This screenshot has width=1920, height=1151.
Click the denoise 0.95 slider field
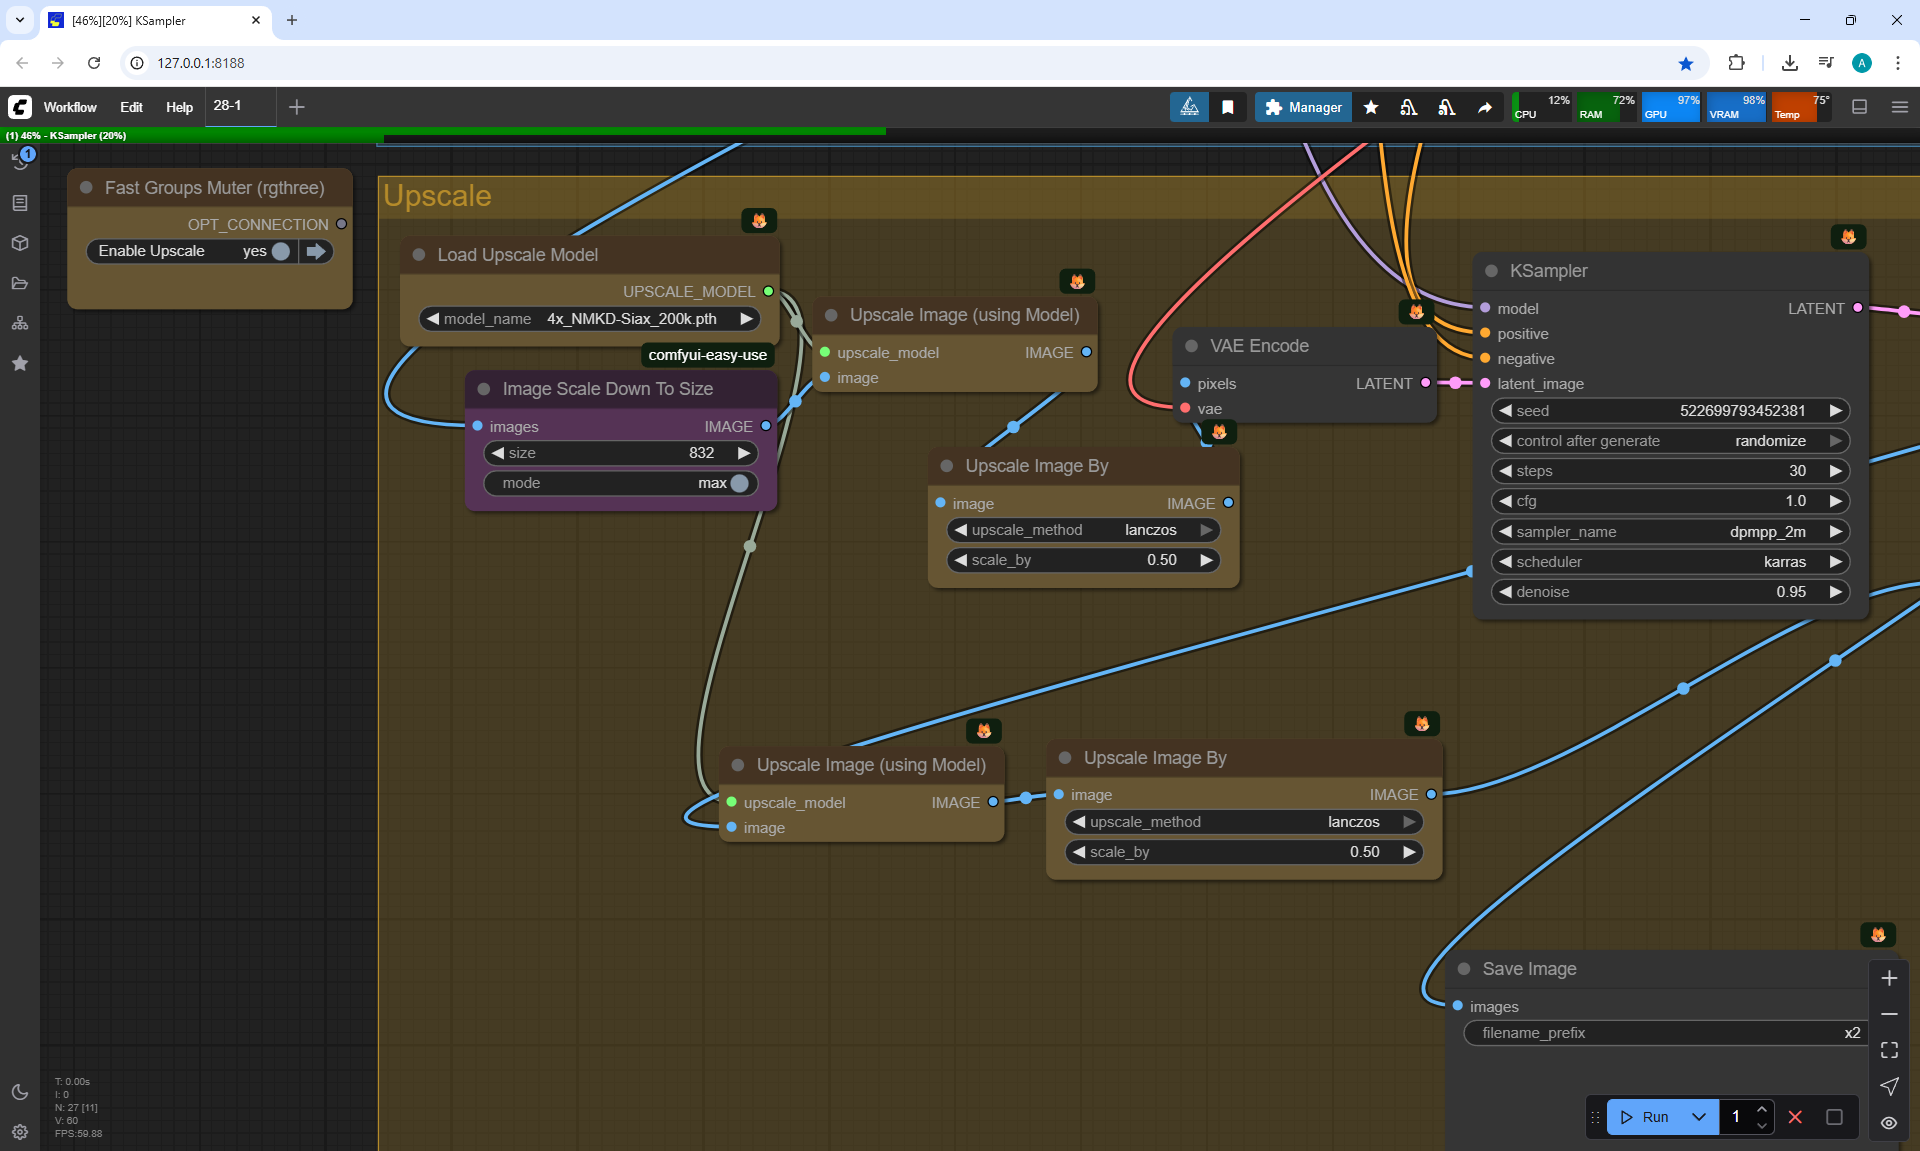pos(1670,592)
